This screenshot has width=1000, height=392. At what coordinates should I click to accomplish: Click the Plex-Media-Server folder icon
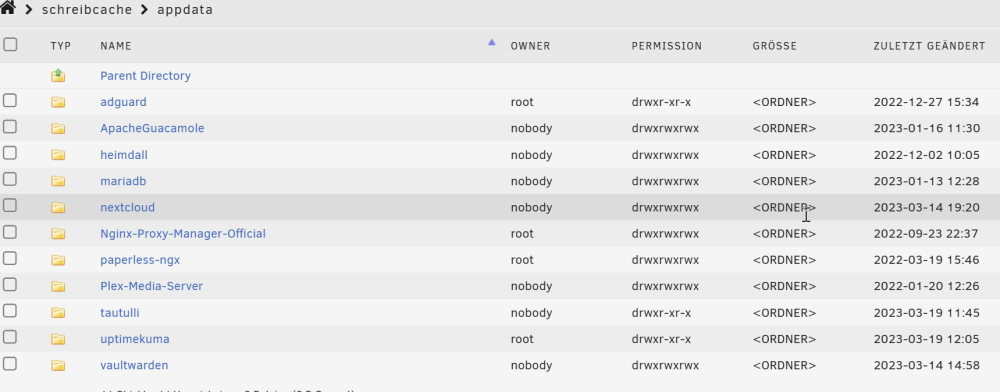click(x=58, y=286)
